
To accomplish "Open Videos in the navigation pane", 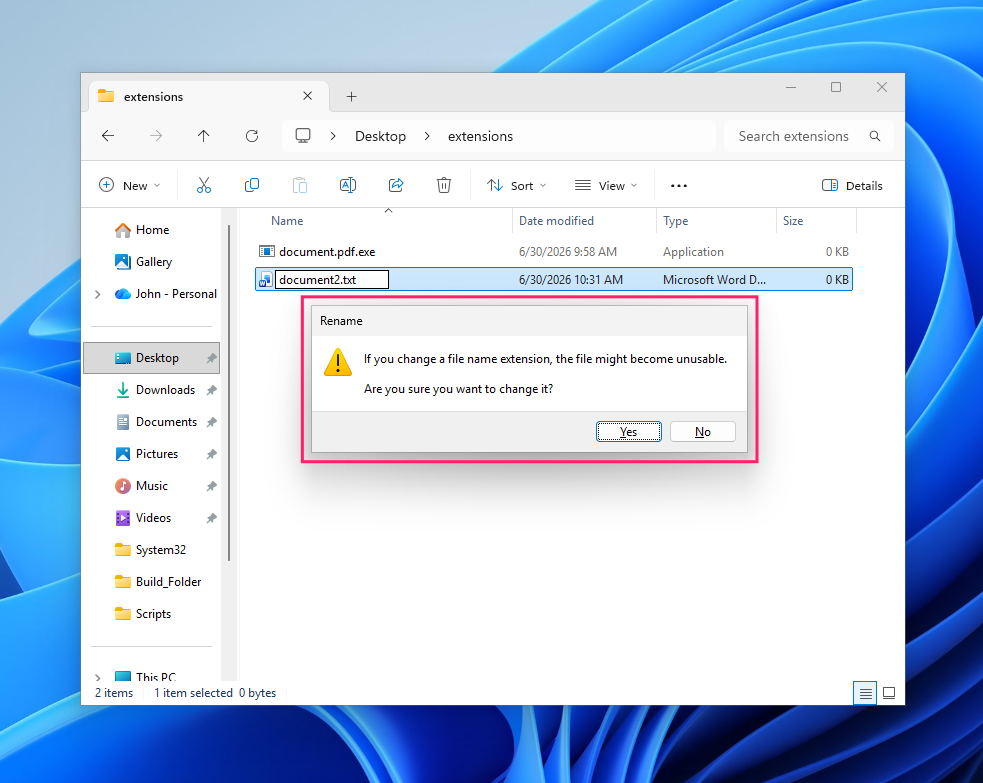I will [152, 518].
